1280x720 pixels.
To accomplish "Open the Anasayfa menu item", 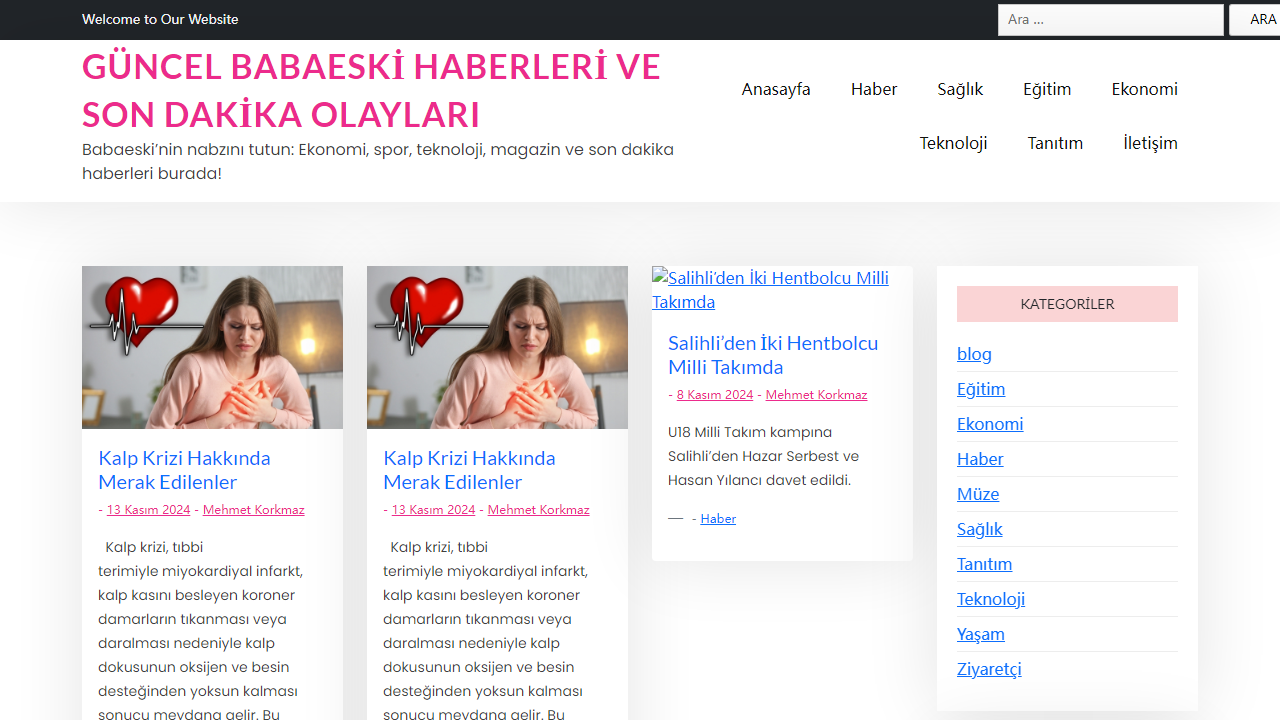I will point(776,89).
